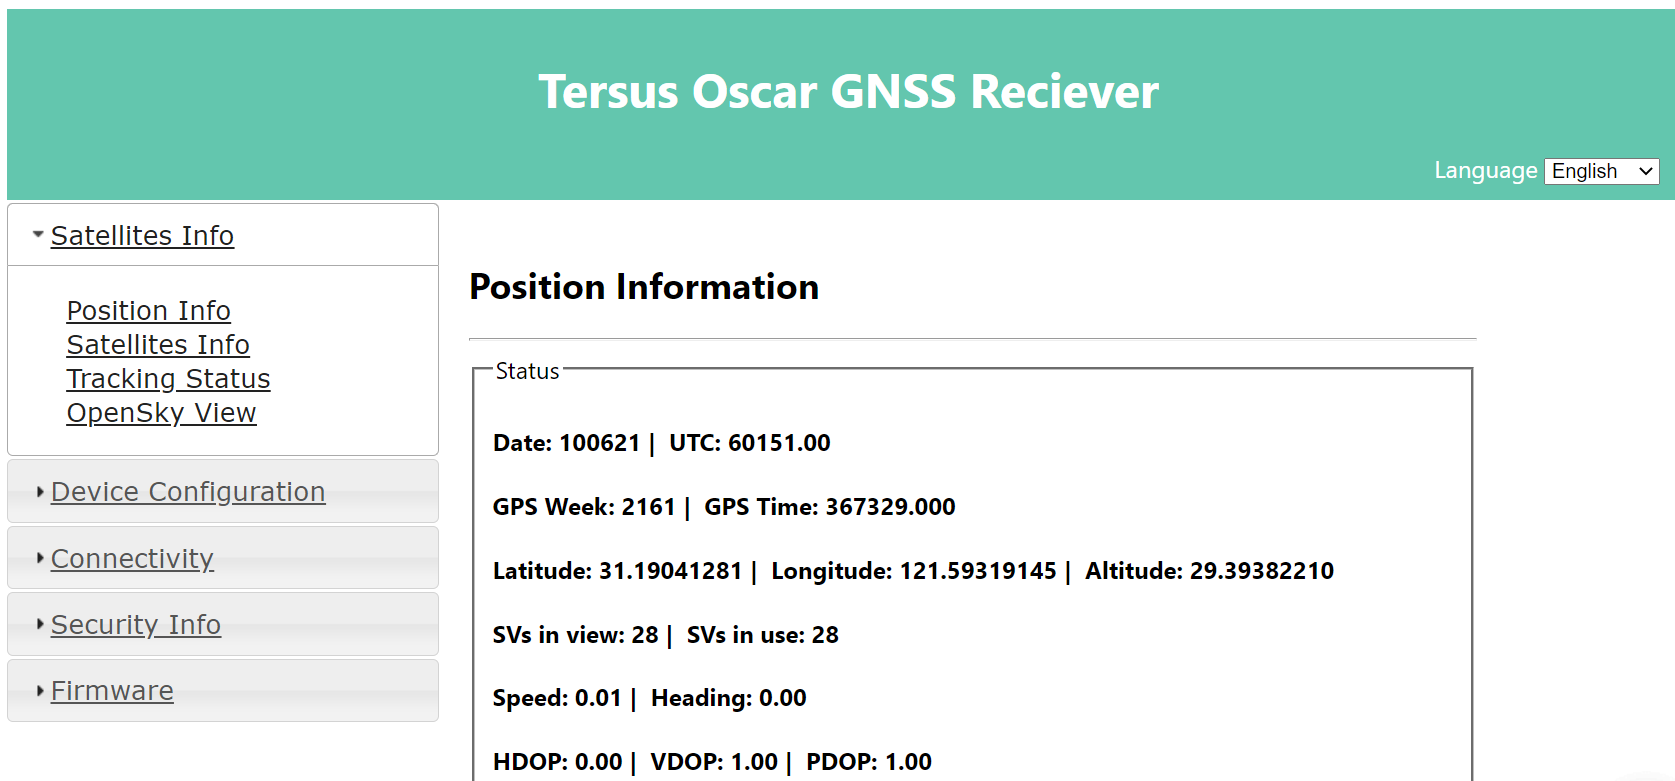Go to the Tracking Status page
The image size is (1675, 781).
pyautogui.click(x=168, y=379)
